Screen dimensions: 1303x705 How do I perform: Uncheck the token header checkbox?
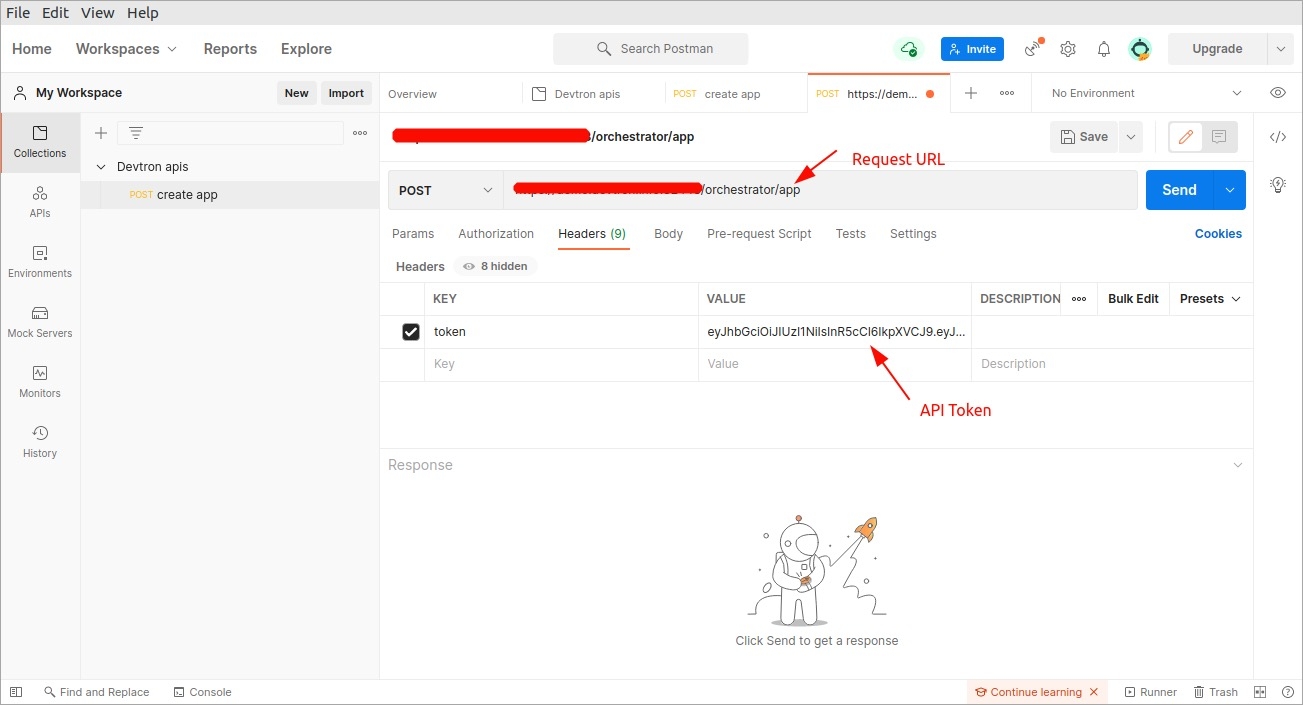point(410,332)
